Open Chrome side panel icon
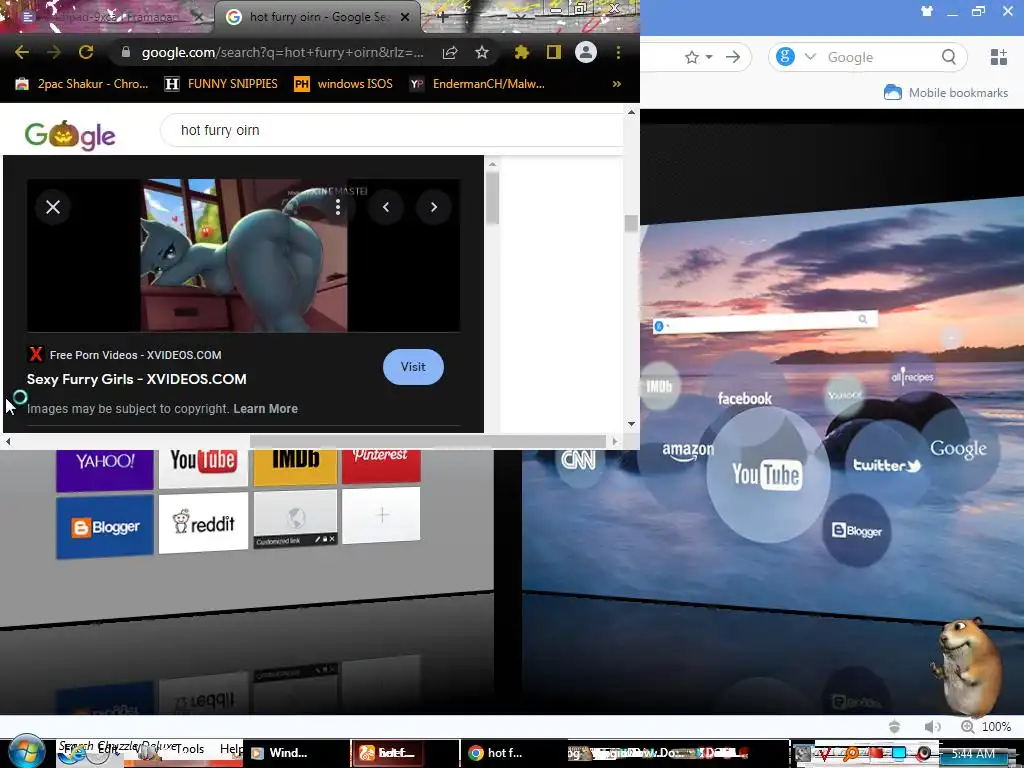Image resolution: width=1024 pixels, height=768 pixels. pyautogui.click(x=554, y=52)
